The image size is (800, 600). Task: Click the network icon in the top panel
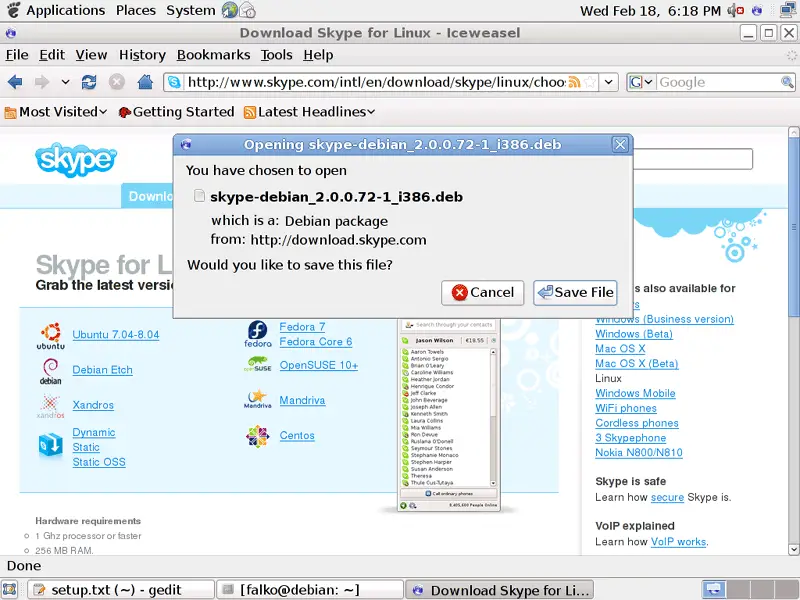click(789, 10)
